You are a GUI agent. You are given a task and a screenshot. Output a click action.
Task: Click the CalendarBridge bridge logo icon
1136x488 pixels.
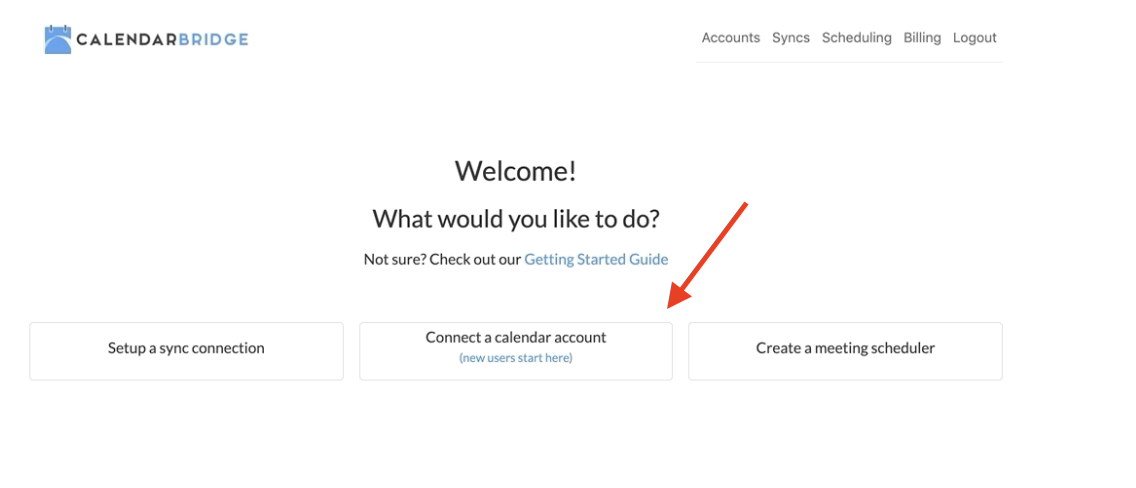(x=58, y=39)
